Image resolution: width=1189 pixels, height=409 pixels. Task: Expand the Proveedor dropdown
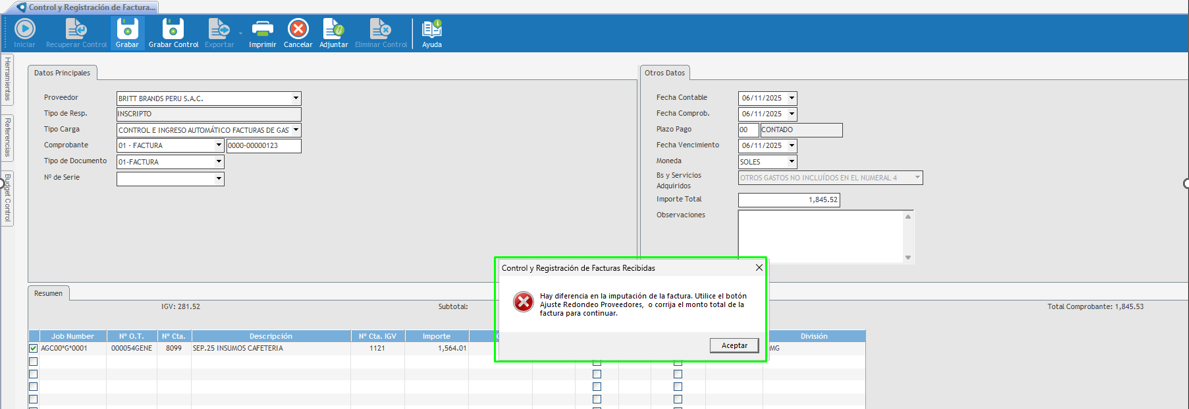click(x=296, y=98)
